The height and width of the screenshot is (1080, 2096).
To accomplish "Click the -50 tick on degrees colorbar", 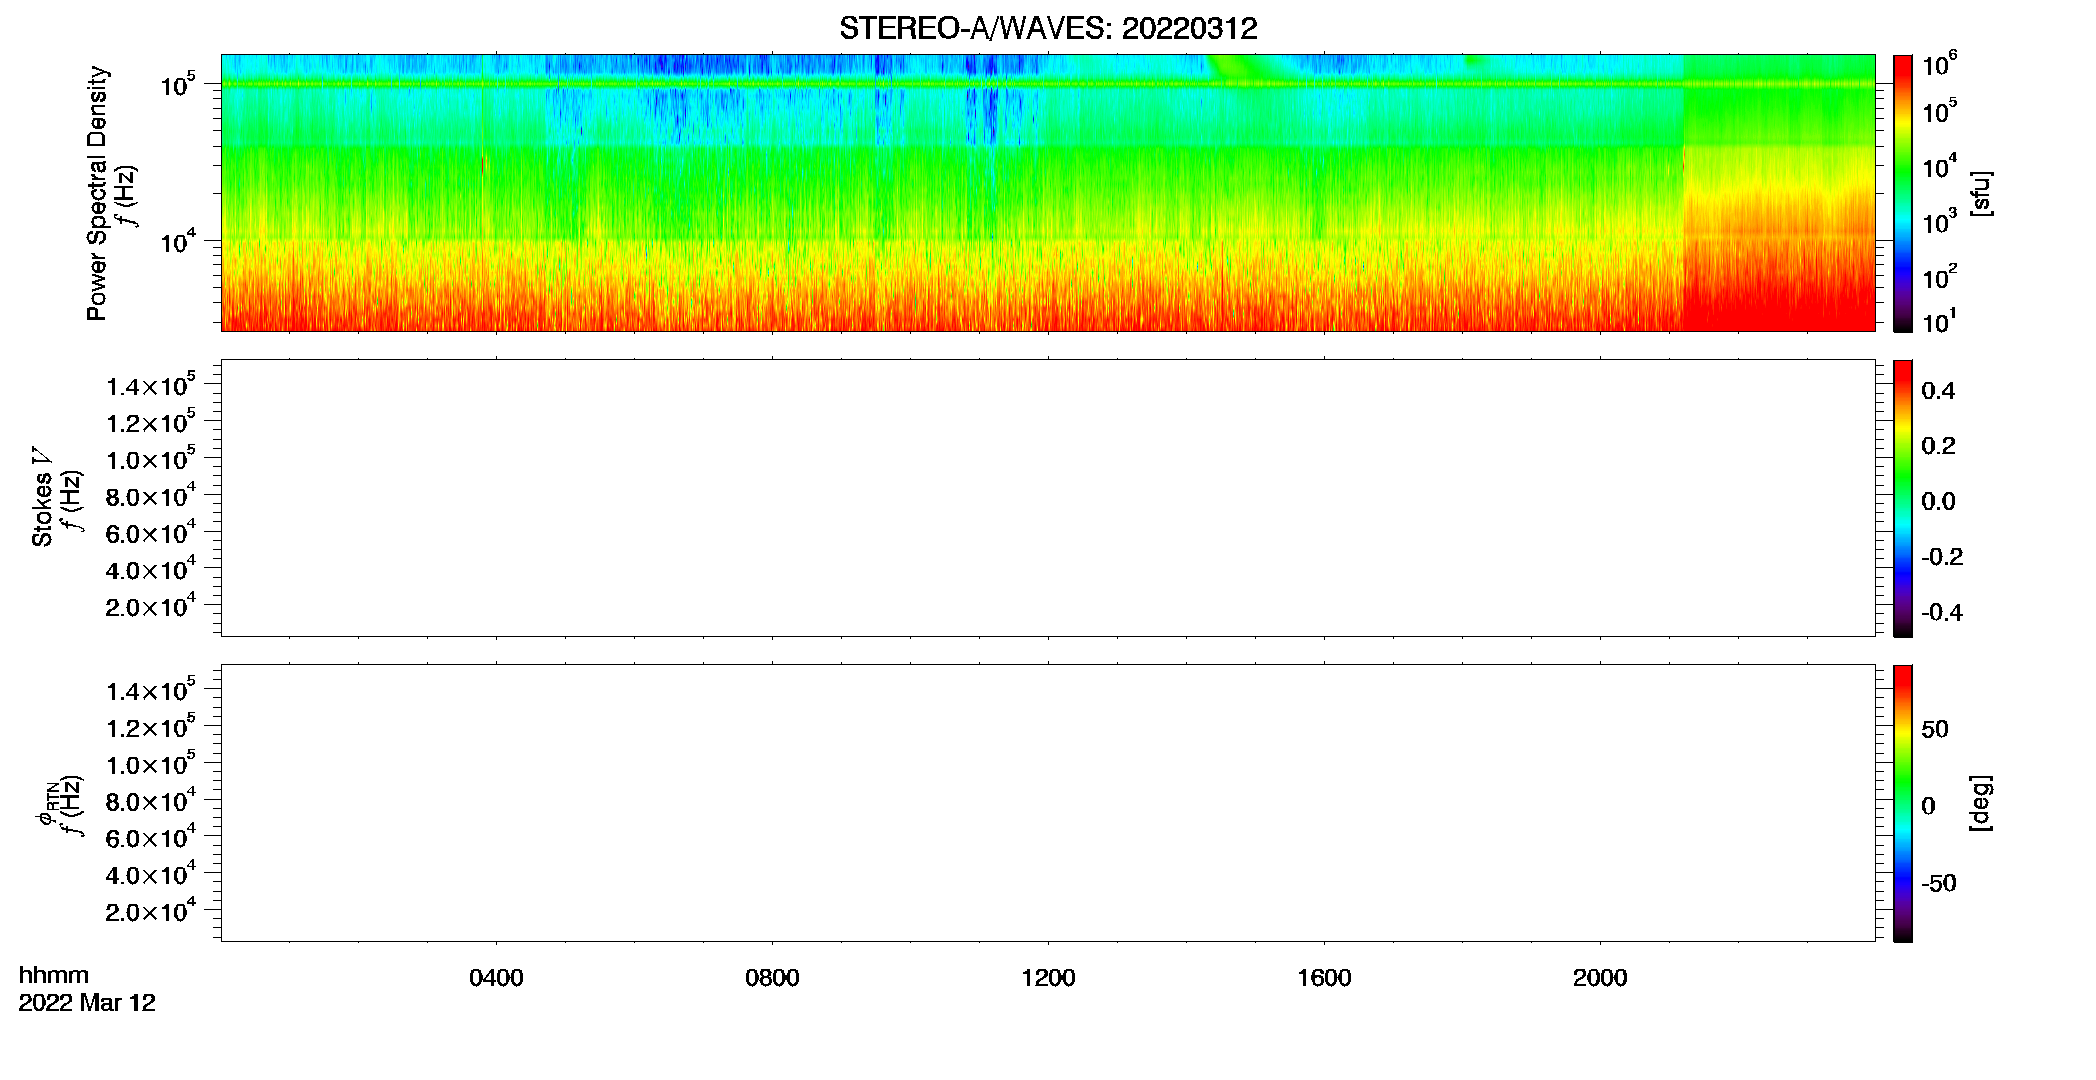I will [x=1938, y=883].
